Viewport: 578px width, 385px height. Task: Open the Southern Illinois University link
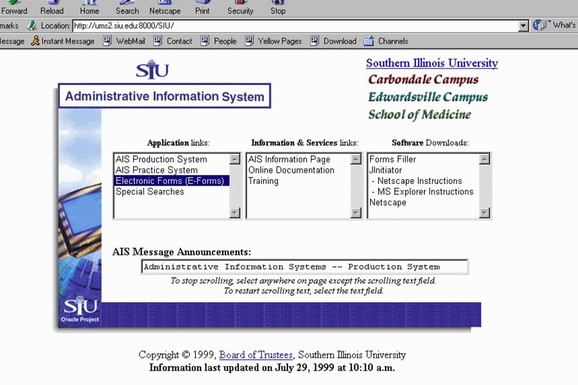tap(432, 63)
